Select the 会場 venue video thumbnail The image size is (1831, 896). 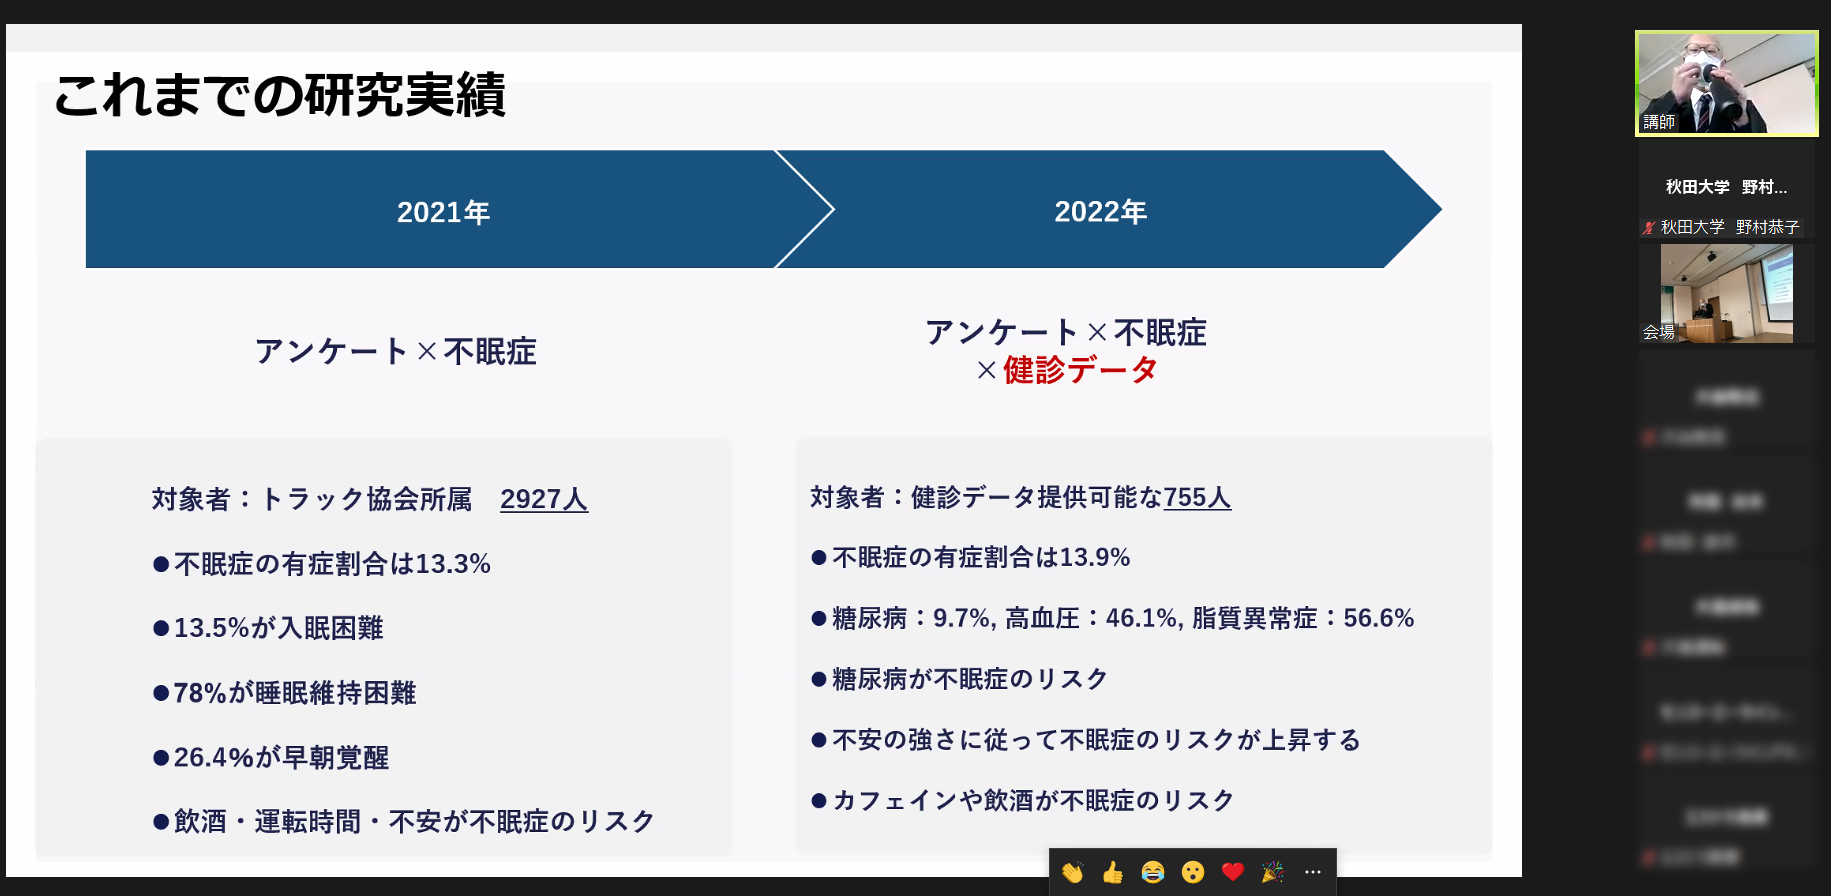click(1726, 293)
